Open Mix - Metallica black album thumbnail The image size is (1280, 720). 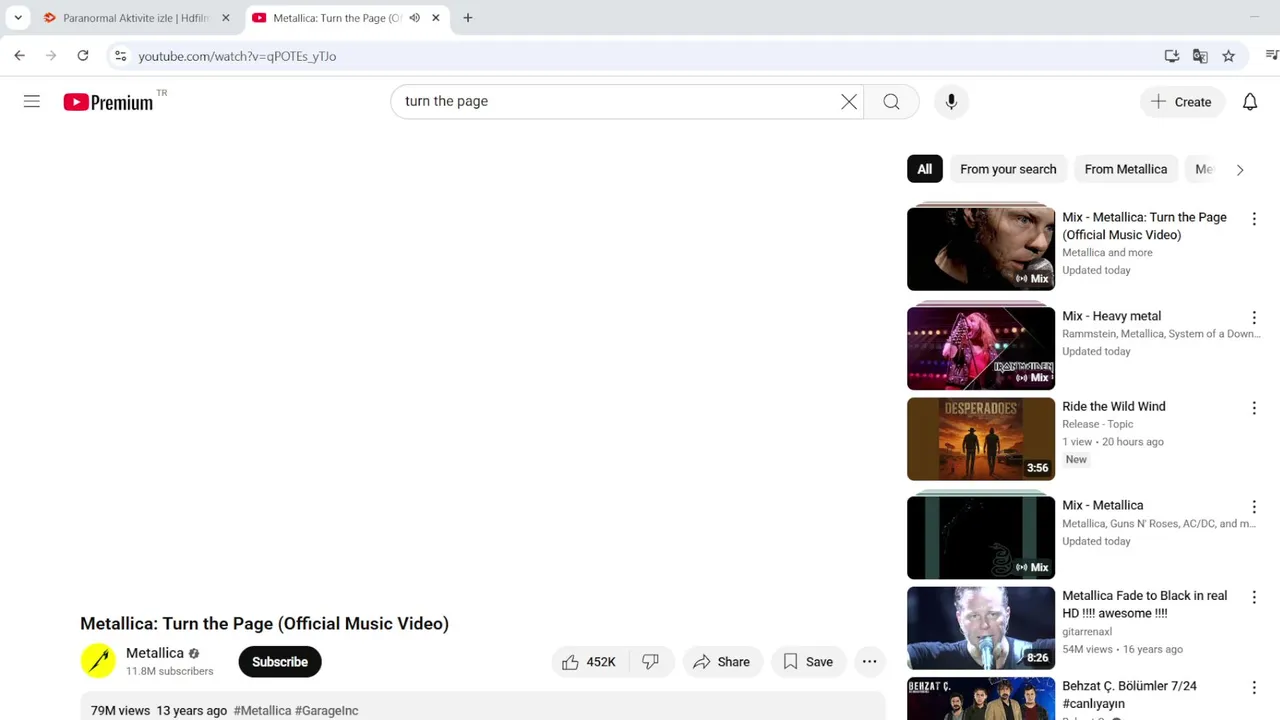tap(981, 537)
